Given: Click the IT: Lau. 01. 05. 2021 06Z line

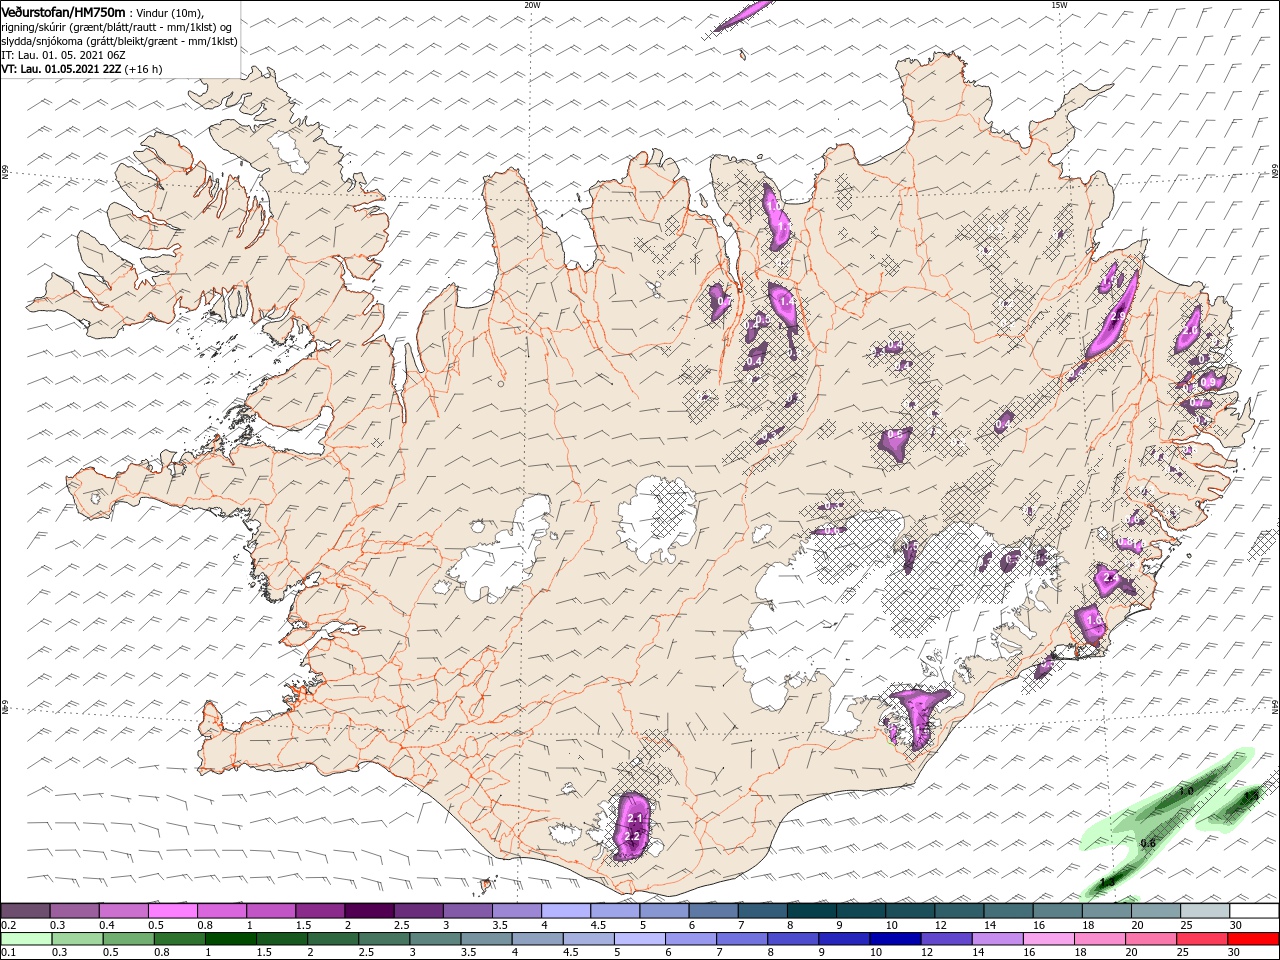Looking at the screenshot, I should [x=63, y=55].
